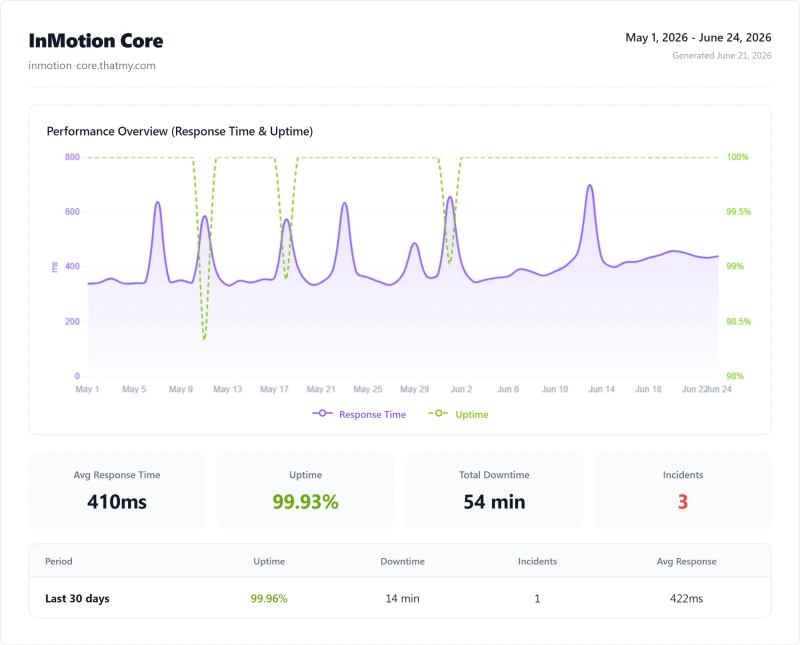Click the 100% right y-axis label
800x645 pixels.
pyautogui.click(x=737, y=157)
